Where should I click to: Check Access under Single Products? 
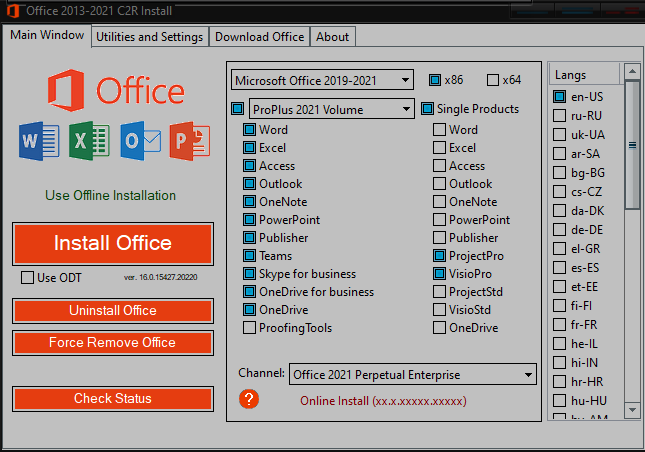[439, 166]
